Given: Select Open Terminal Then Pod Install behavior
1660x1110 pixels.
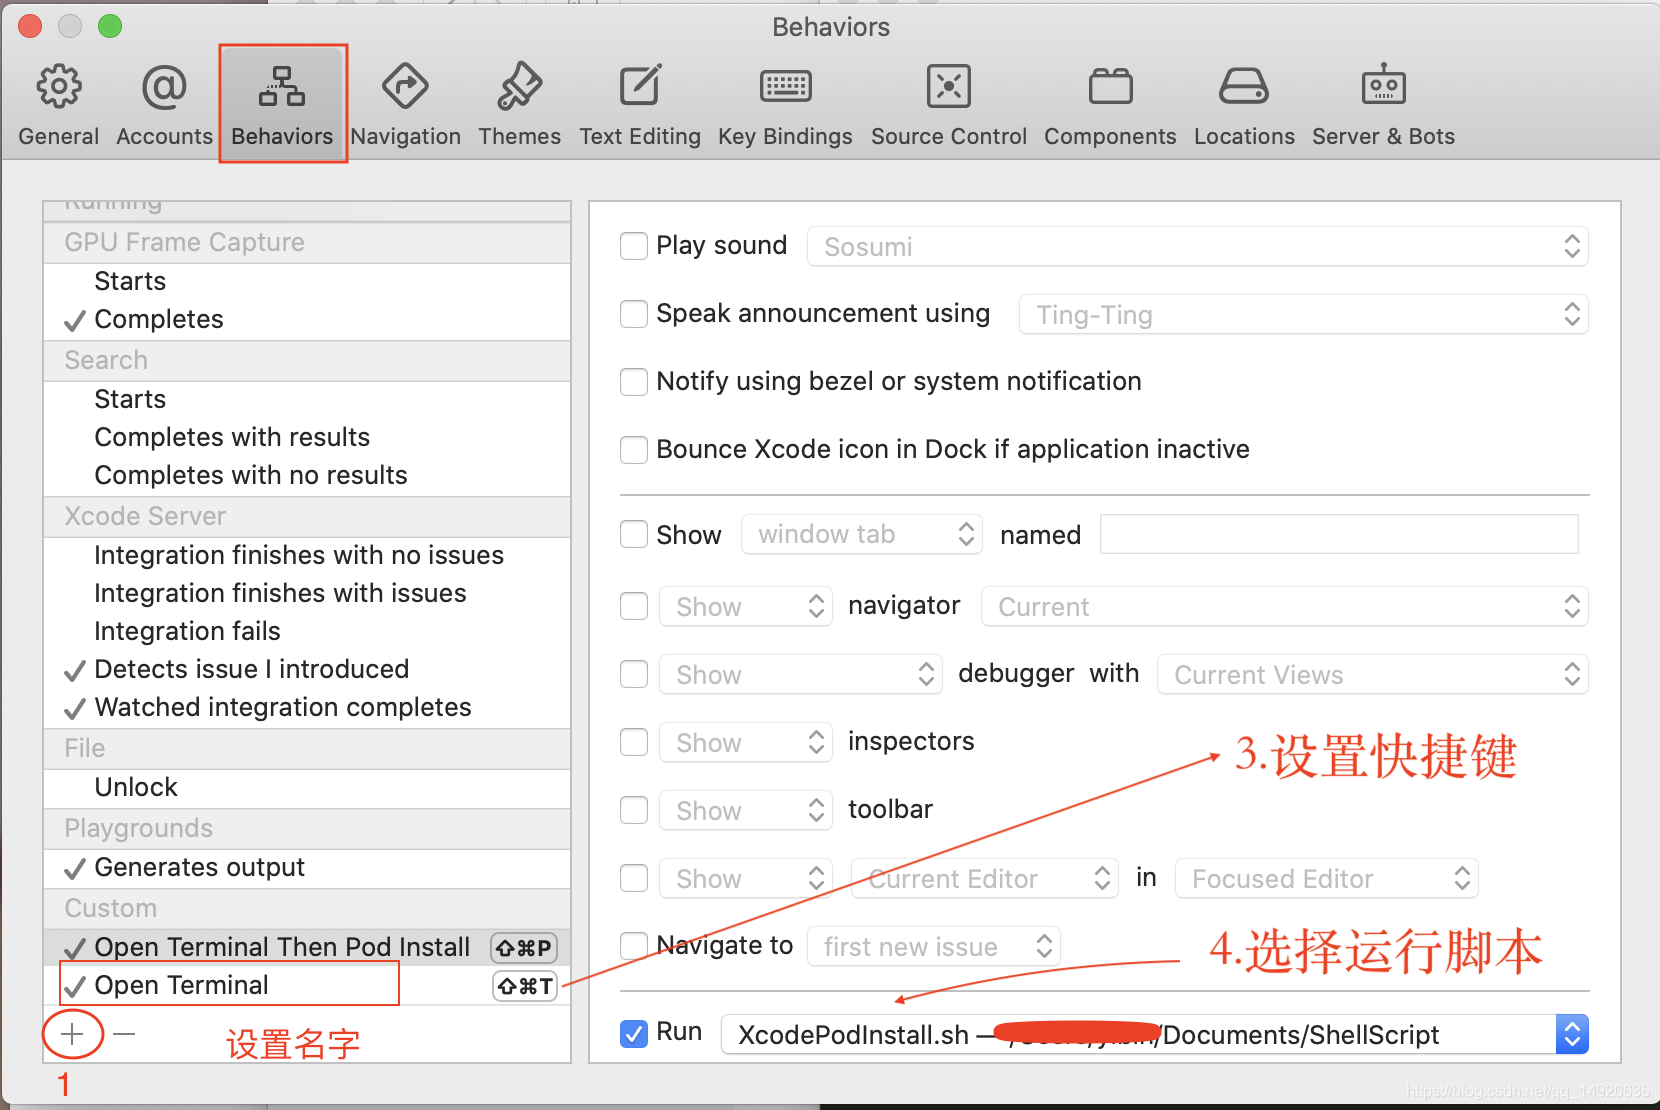Looking at the screenshot, I should (307, 948).
